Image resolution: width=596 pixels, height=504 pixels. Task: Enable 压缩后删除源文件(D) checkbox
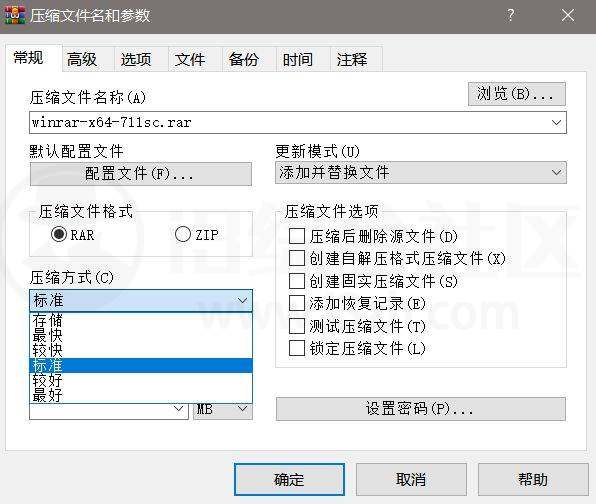coord(297,236)
